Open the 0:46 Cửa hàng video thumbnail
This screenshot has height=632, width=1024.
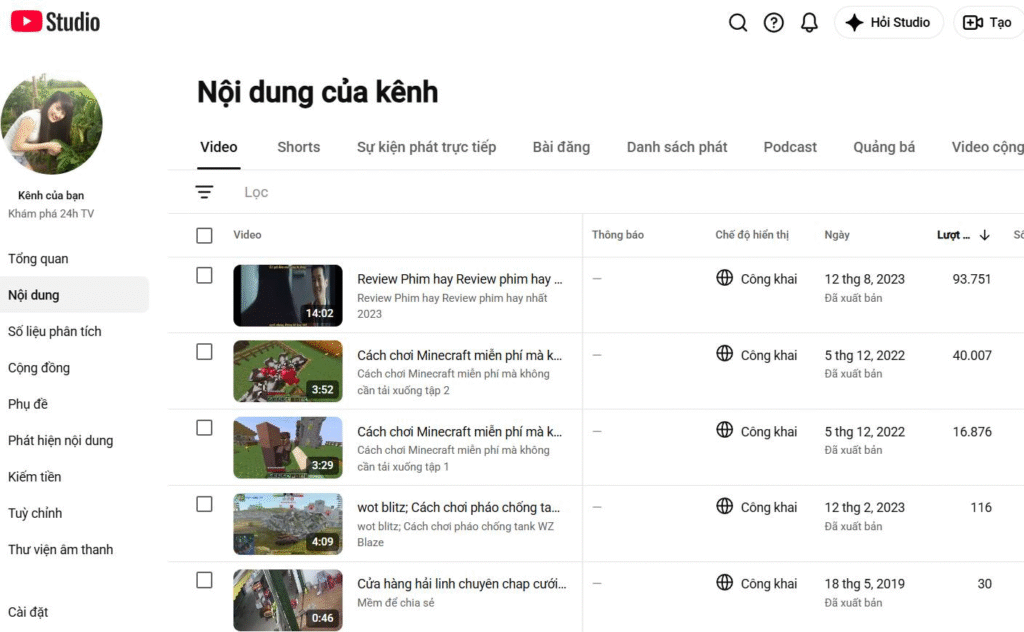pos(288,600)
